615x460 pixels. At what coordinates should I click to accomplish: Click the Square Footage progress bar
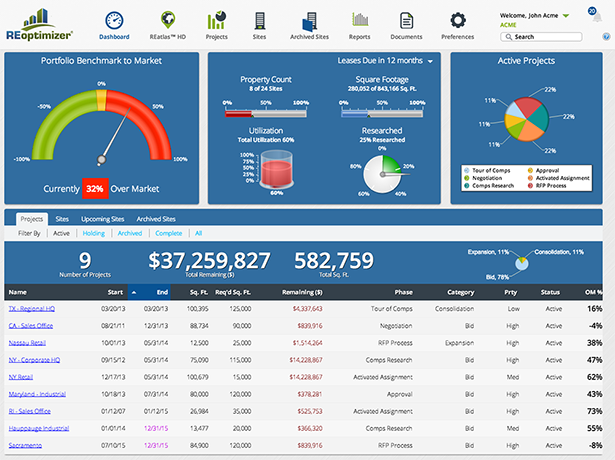382,114
